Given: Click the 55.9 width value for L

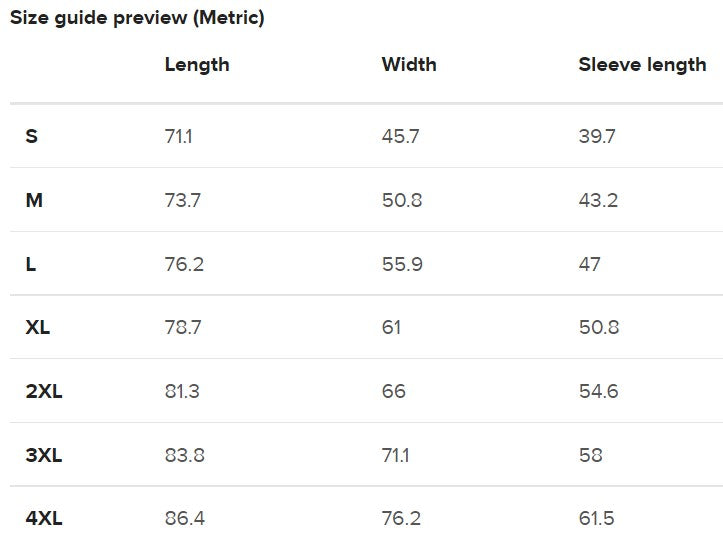Looking at the screenshot, I should pos(402,264).
